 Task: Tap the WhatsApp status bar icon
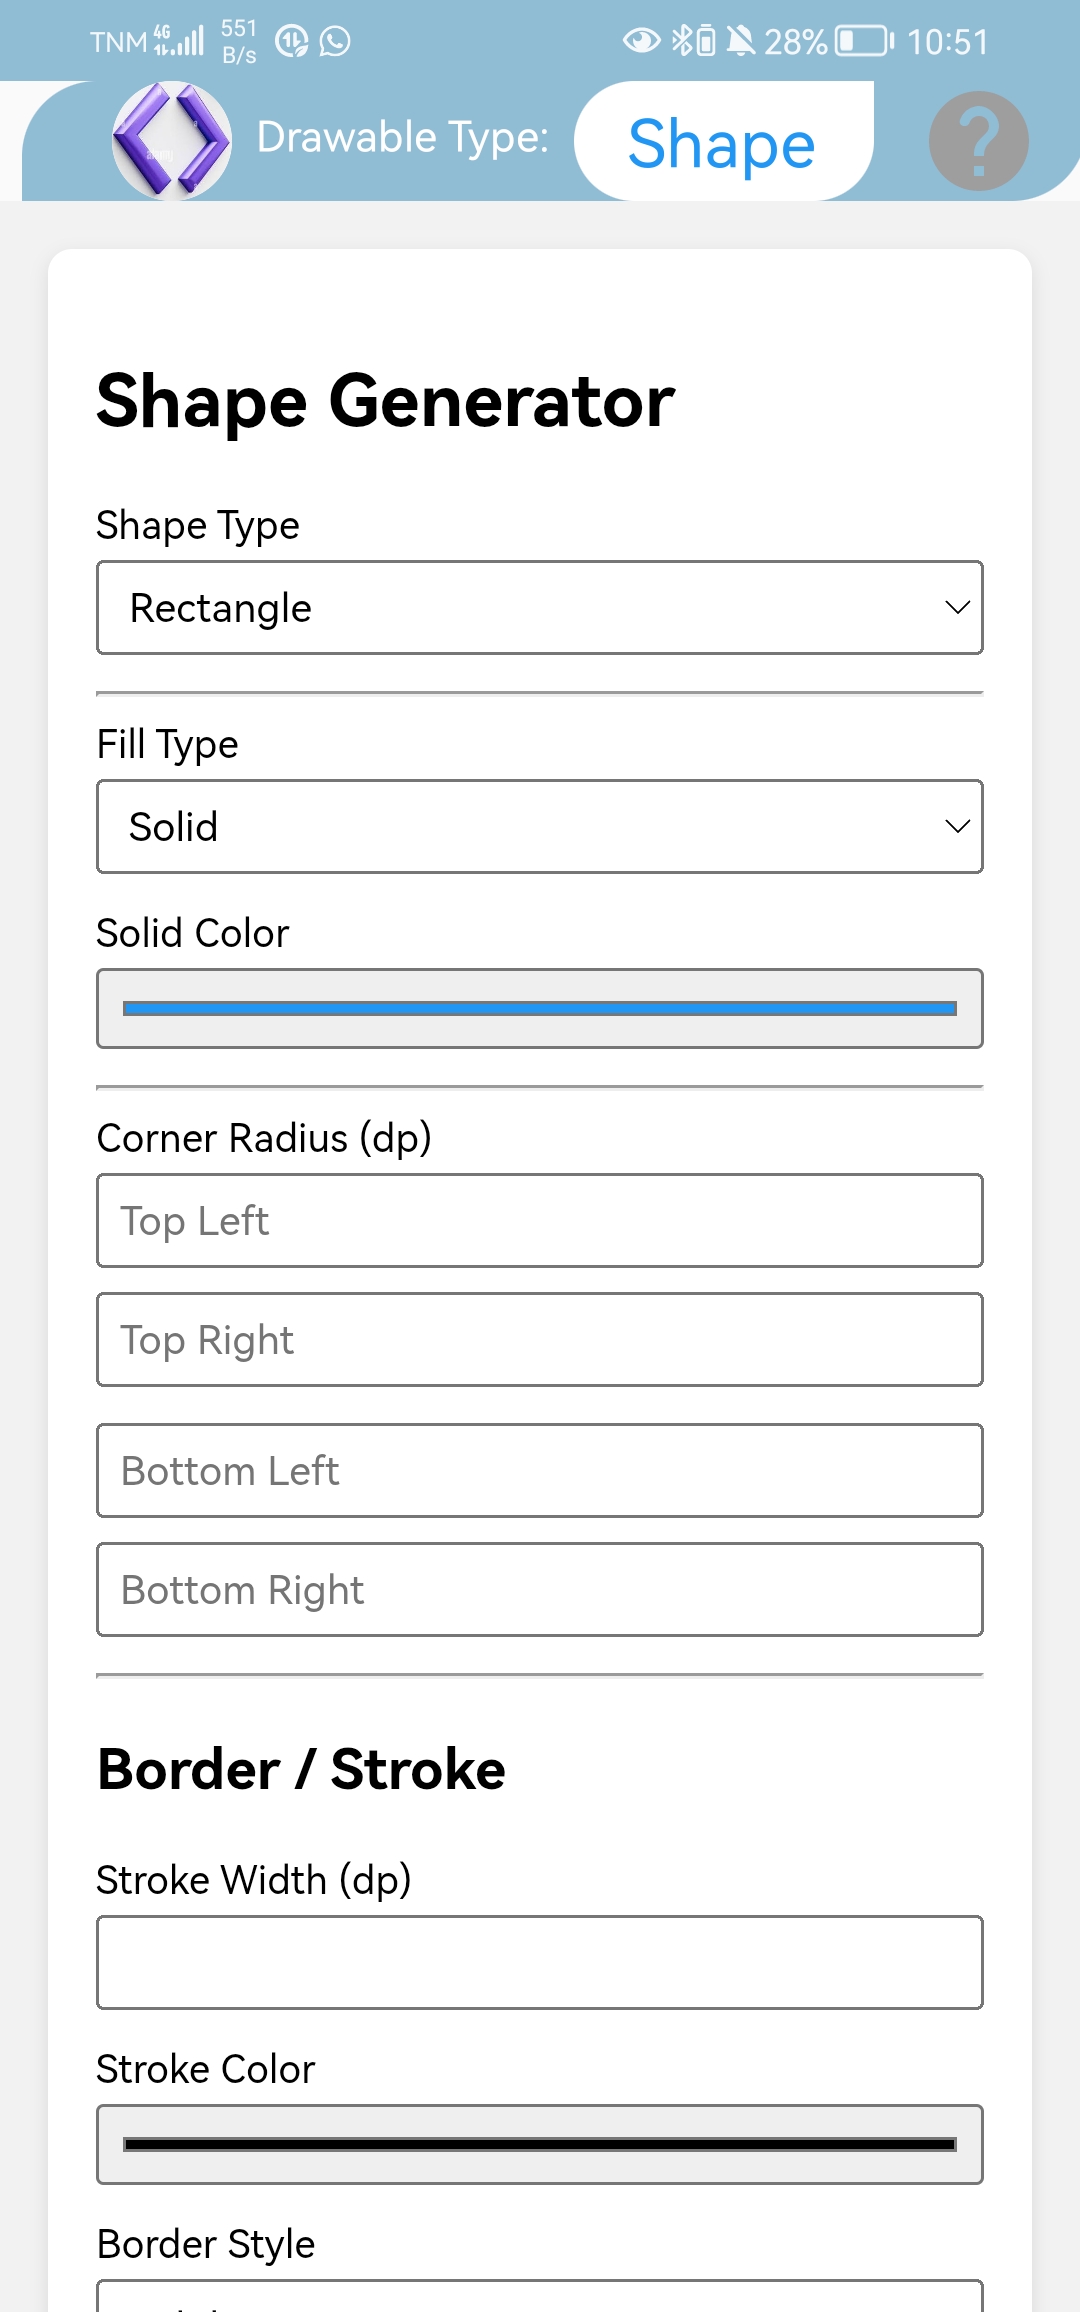click(335, 41)
